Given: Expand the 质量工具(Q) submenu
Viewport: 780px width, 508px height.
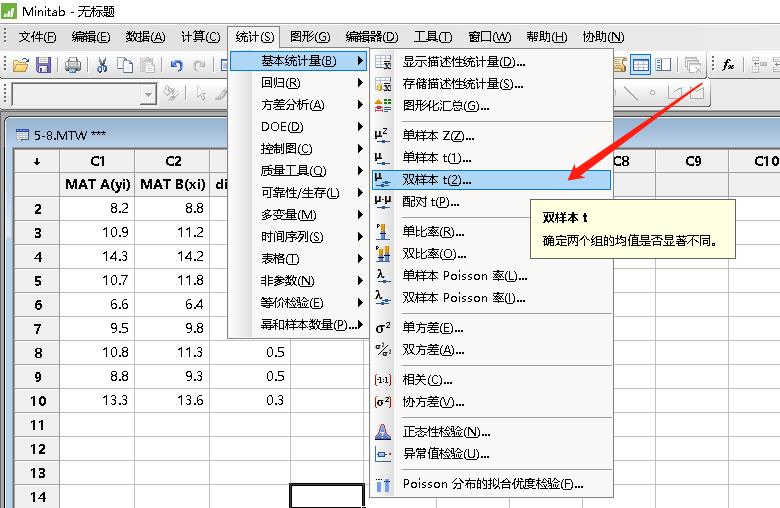Looking at the screenshot, I should (x=298, y=171).
